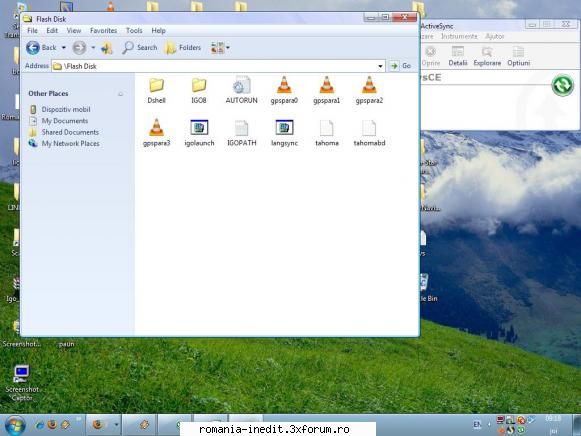The image size is (581, 436).
Task: Select the tahomabd file icon
Action: (369, 132)
